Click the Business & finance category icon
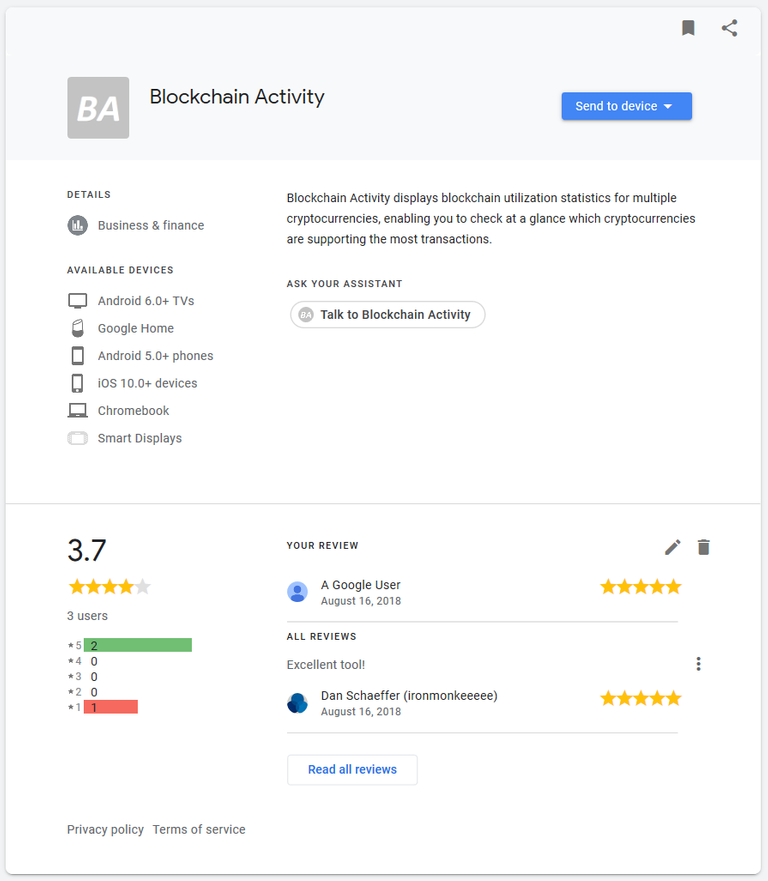The width and height of the screenshot is (768, 881). click(x=77, y=225)
